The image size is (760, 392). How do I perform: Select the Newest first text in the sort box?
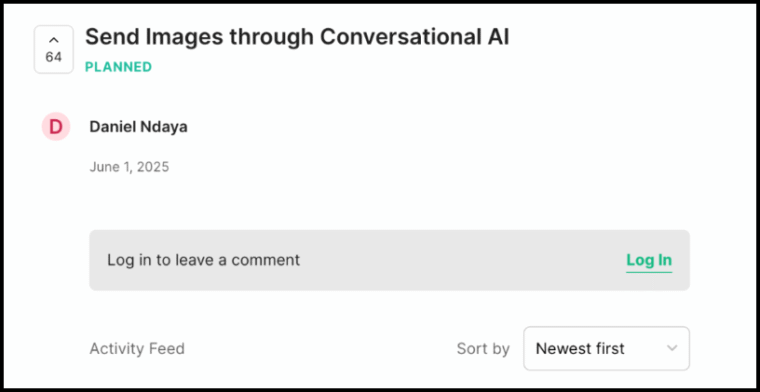point(580,348)
